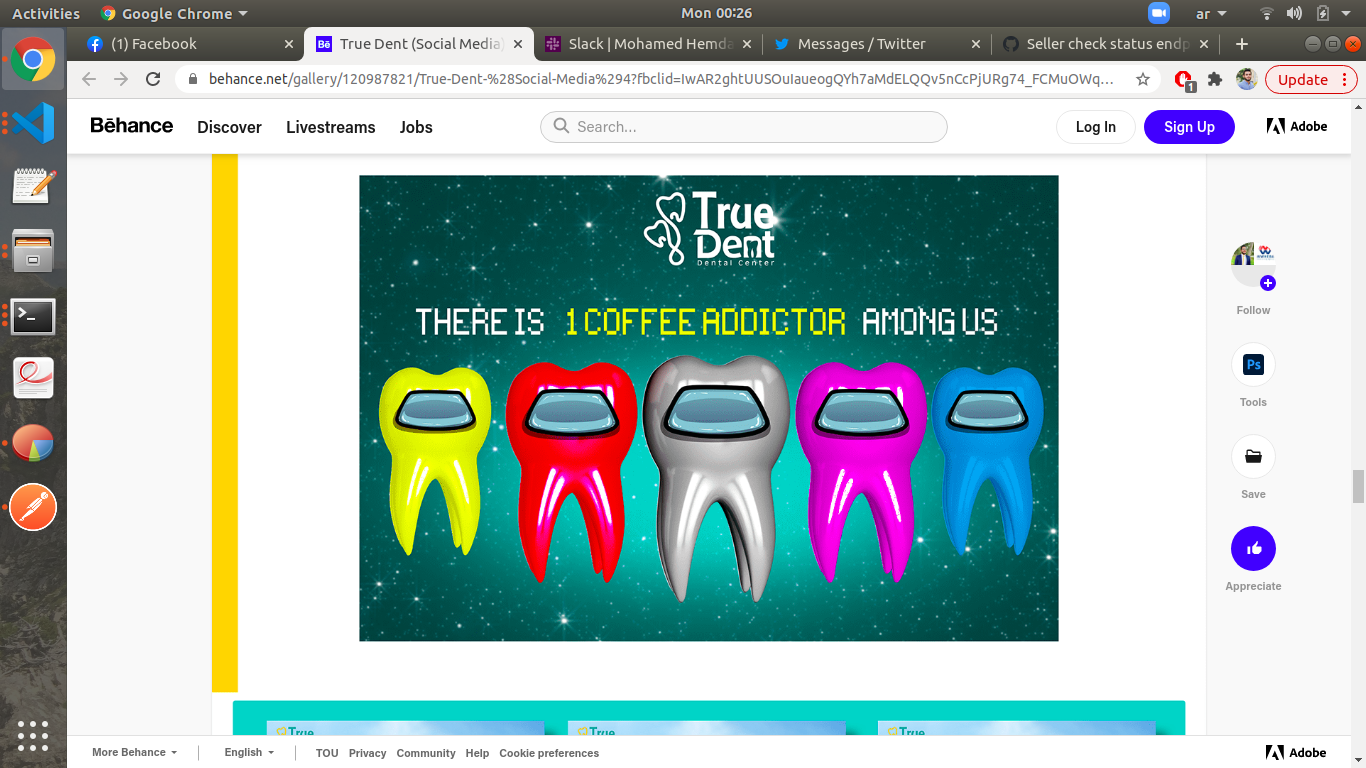Image resolution: width=1366 pixels, height=768 pixels.
Task: Open the TOU footer link
Action: (x=327, y=753)
